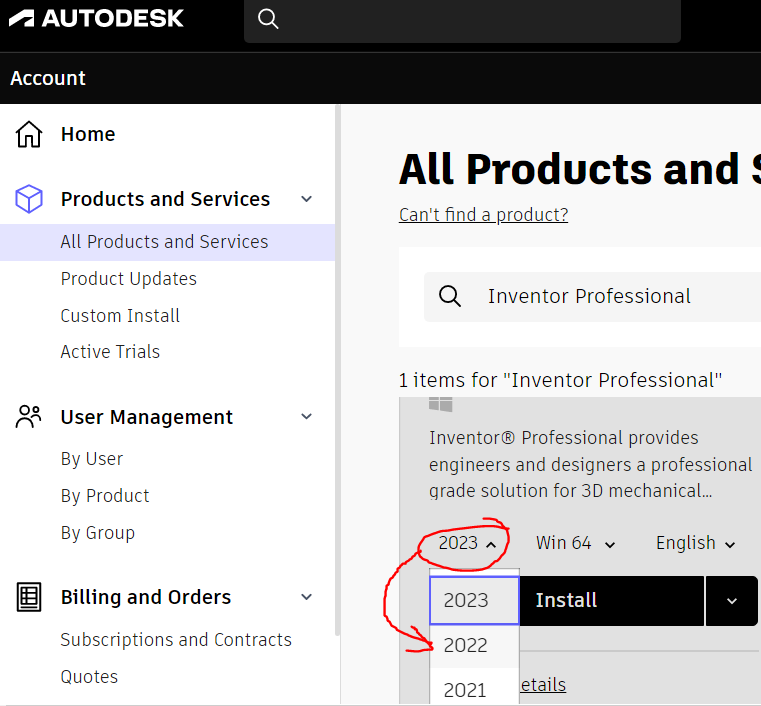Select 2022 from the version list

[466, 645]
